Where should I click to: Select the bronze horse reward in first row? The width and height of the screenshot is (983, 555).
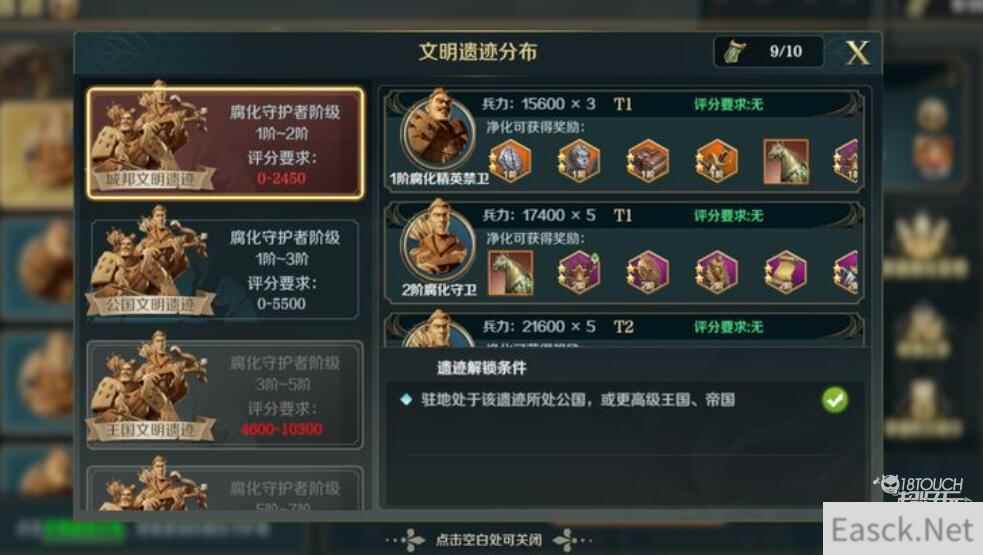786,161
